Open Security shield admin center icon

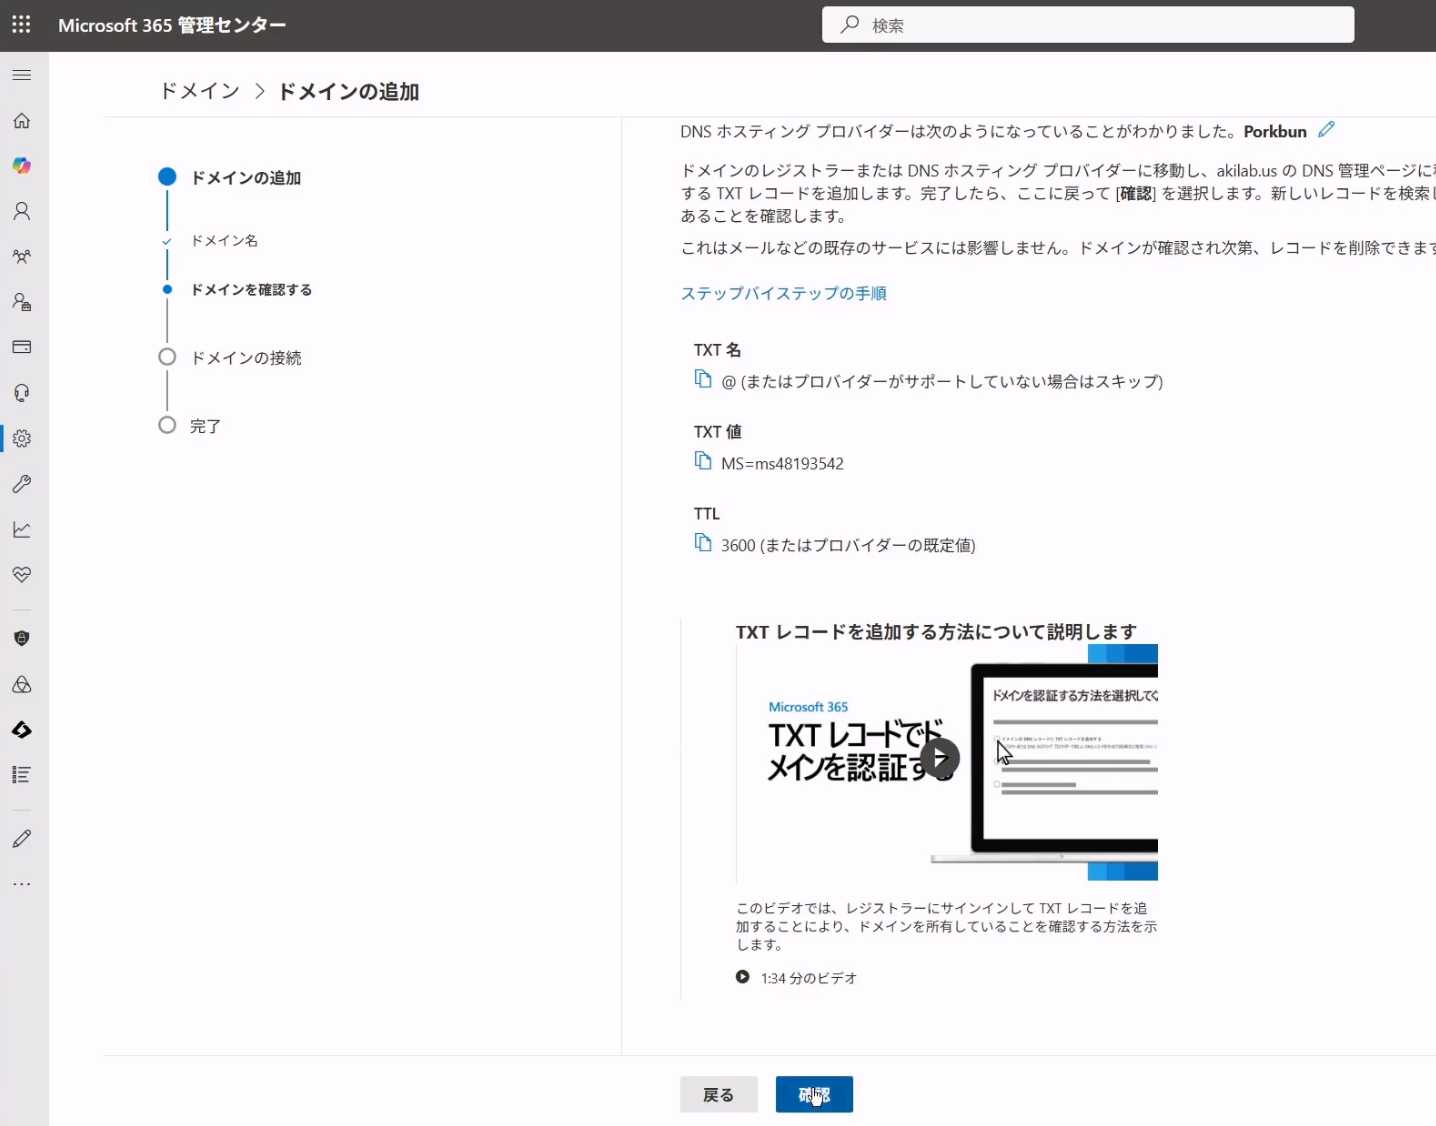pyautogui.click(x=22, y=639)
